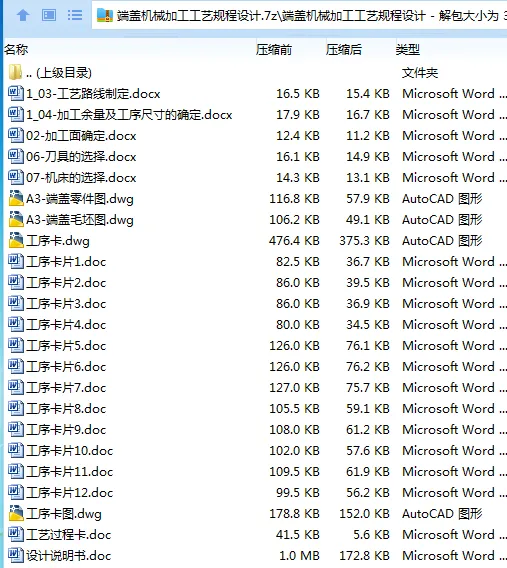Select file name 工序卡图.dwg

pos(64,514)
